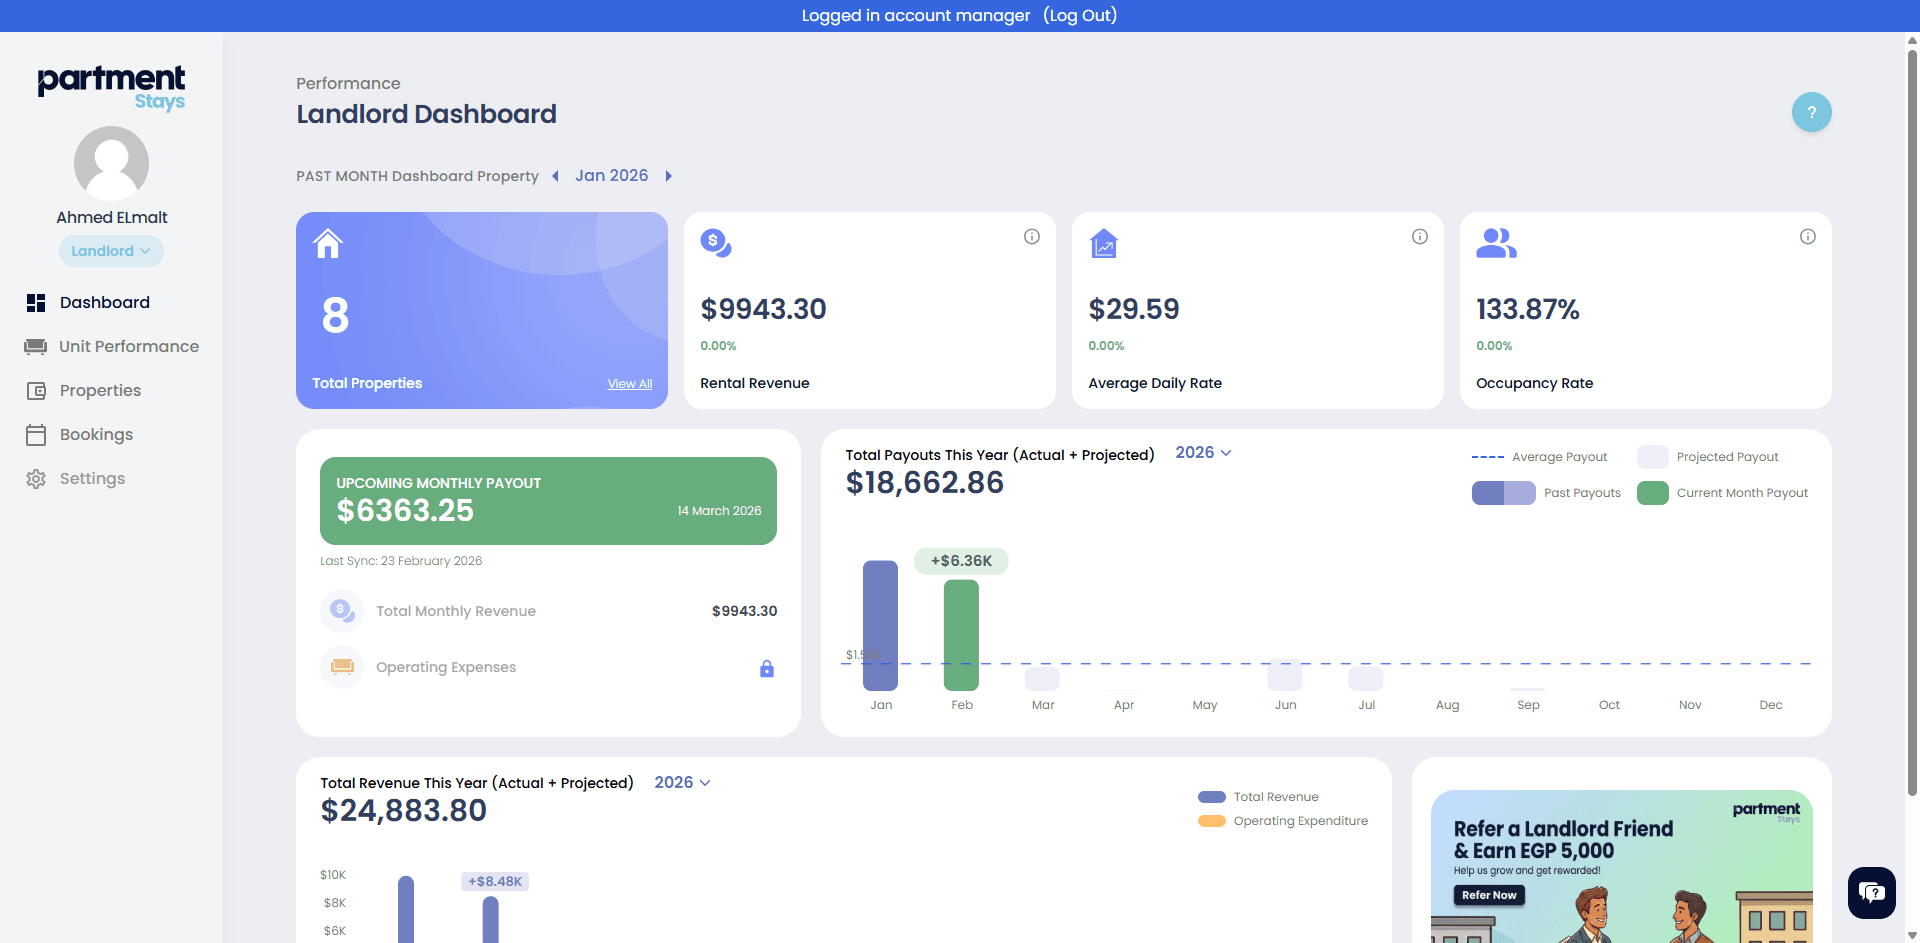Viewport: 1920px width, 943px height.
Task: Click the Log Out link
Action: pos(1079,15)
